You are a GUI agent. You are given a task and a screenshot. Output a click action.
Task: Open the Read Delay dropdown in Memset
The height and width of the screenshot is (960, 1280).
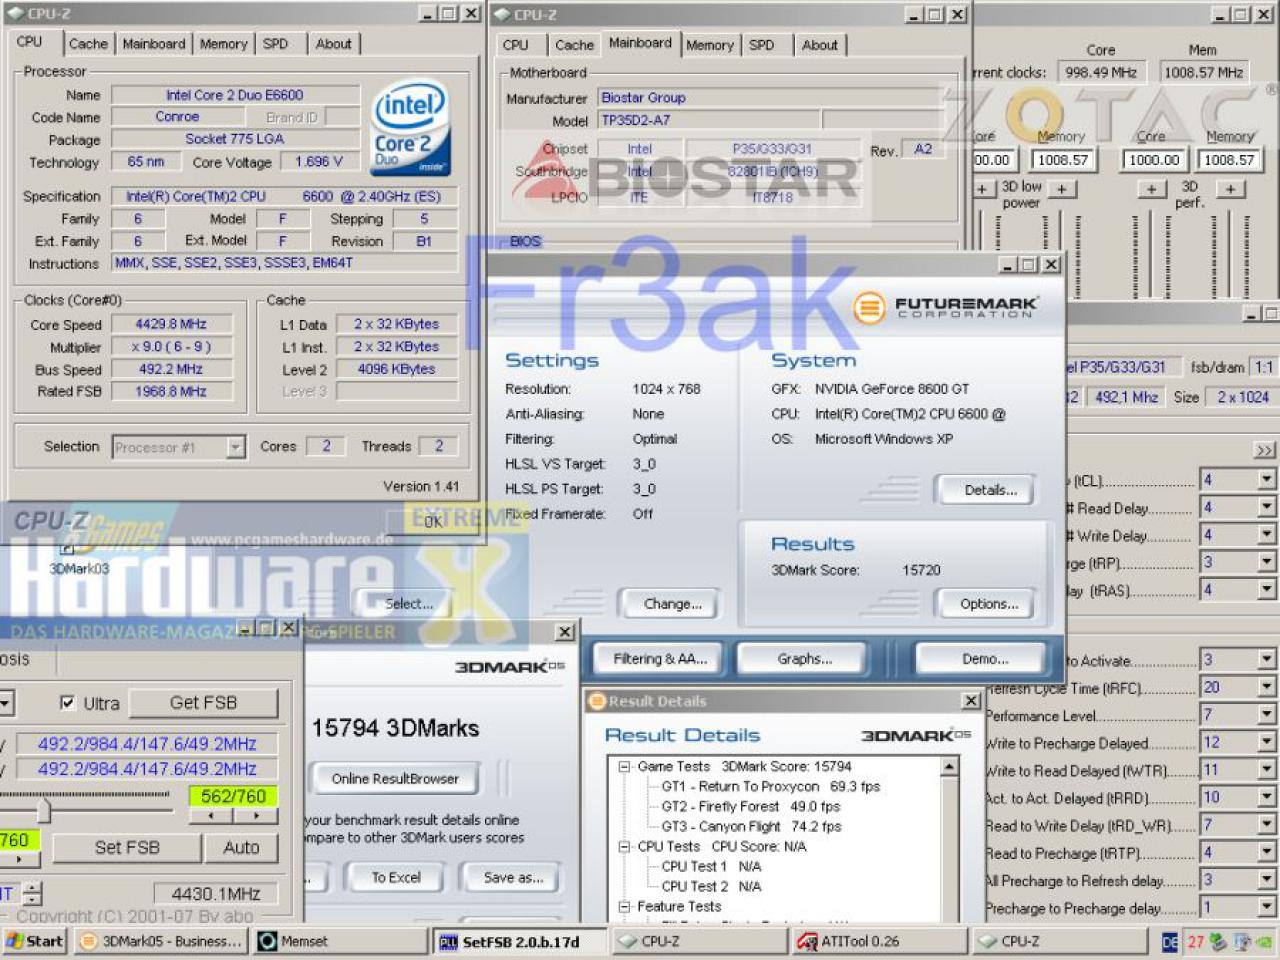1266,508
